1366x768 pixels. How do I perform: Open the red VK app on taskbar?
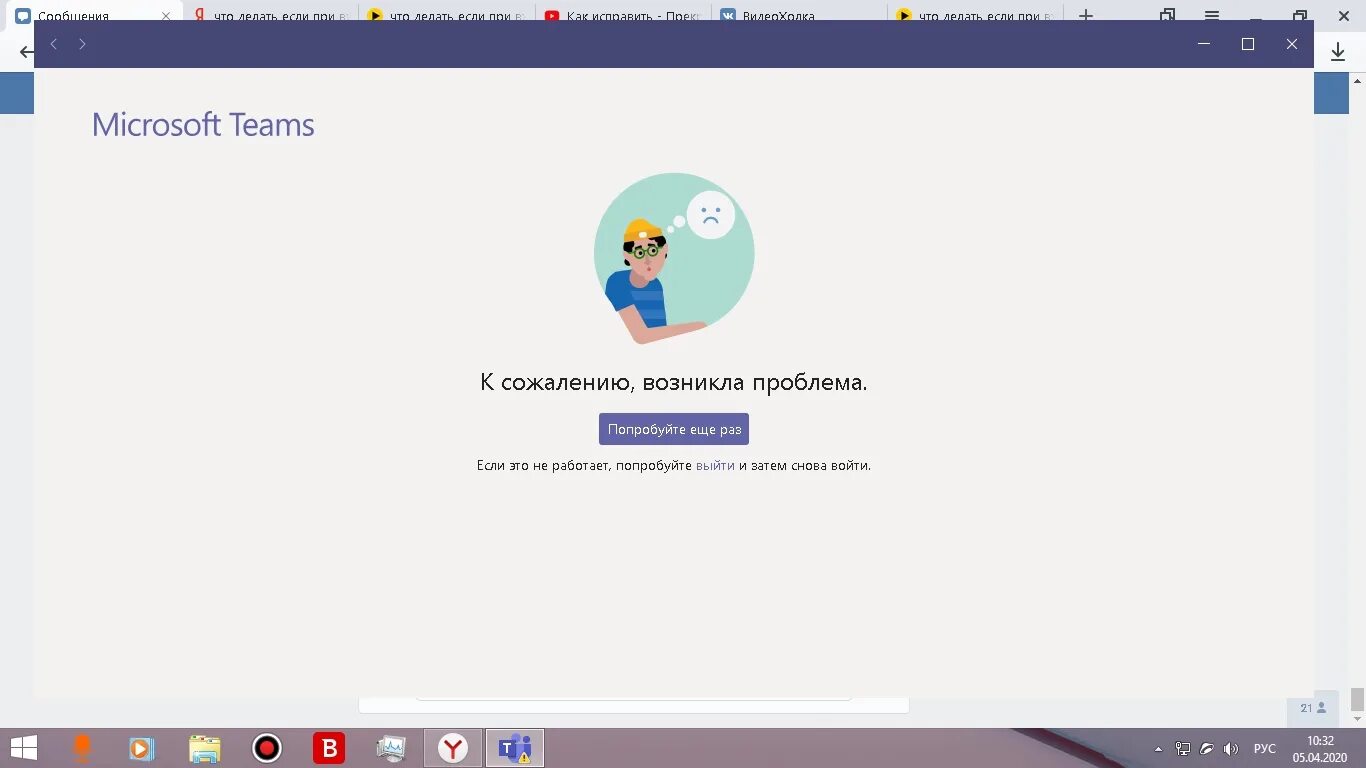(328, 748)
